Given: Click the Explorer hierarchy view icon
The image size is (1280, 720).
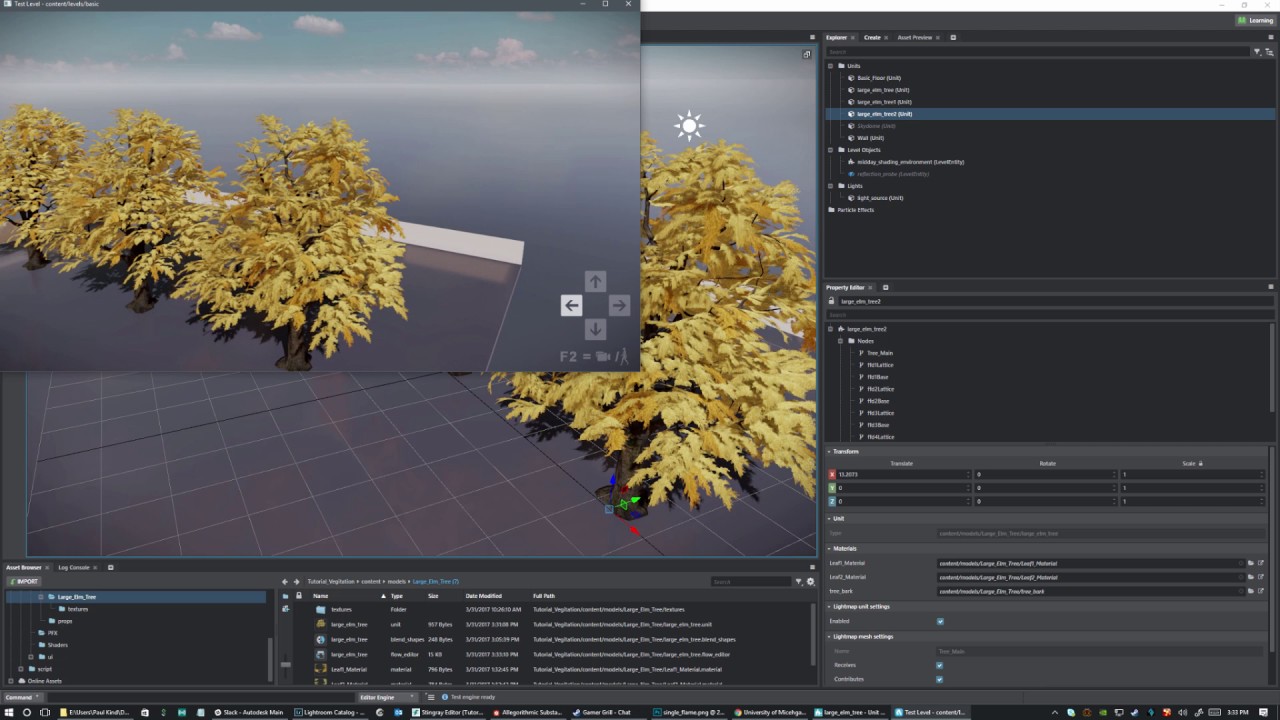Looking at the screenshot, I should pyautogui.click(x=1269, y=51).
